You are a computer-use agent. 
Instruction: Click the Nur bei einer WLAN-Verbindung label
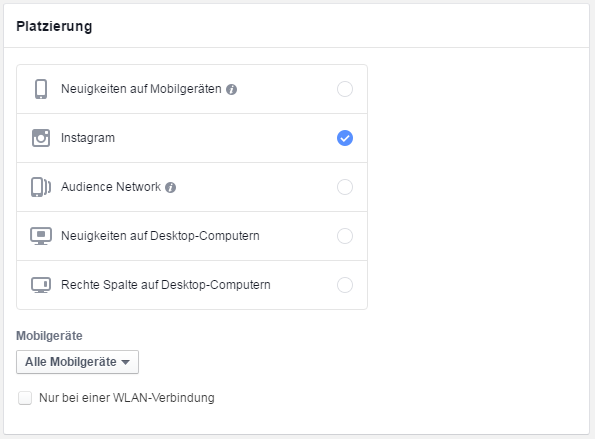click(x=127, y=398)
